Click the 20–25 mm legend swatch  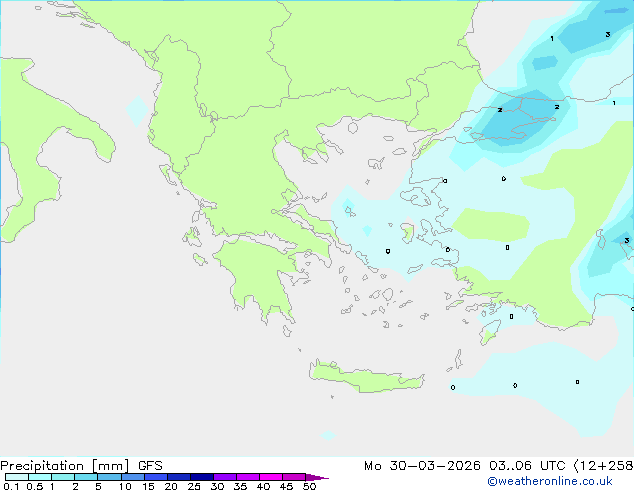pyautogui.click(x=179, y=477)
